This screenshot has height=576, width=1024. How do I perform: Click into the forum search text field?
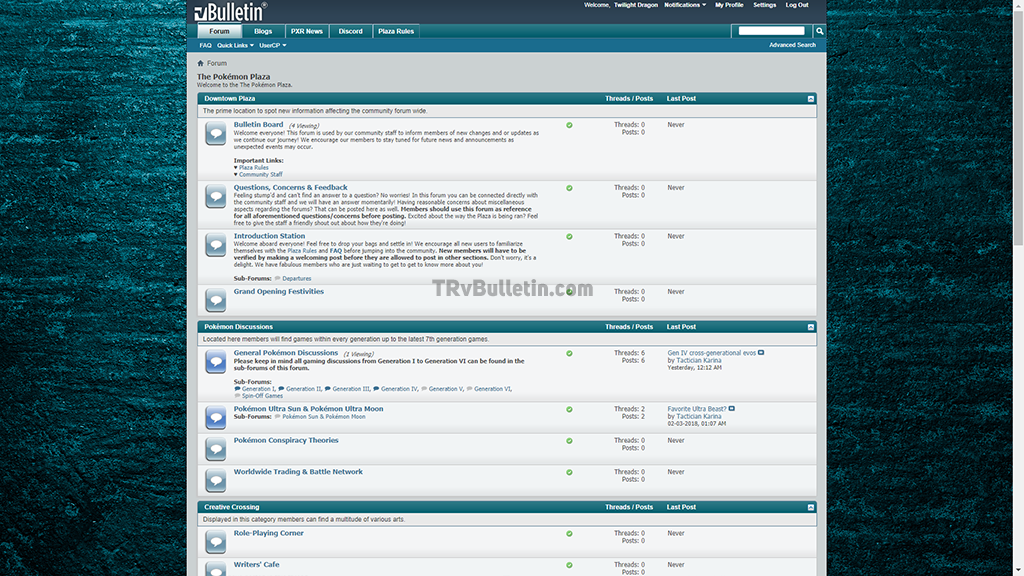point(770,31)
